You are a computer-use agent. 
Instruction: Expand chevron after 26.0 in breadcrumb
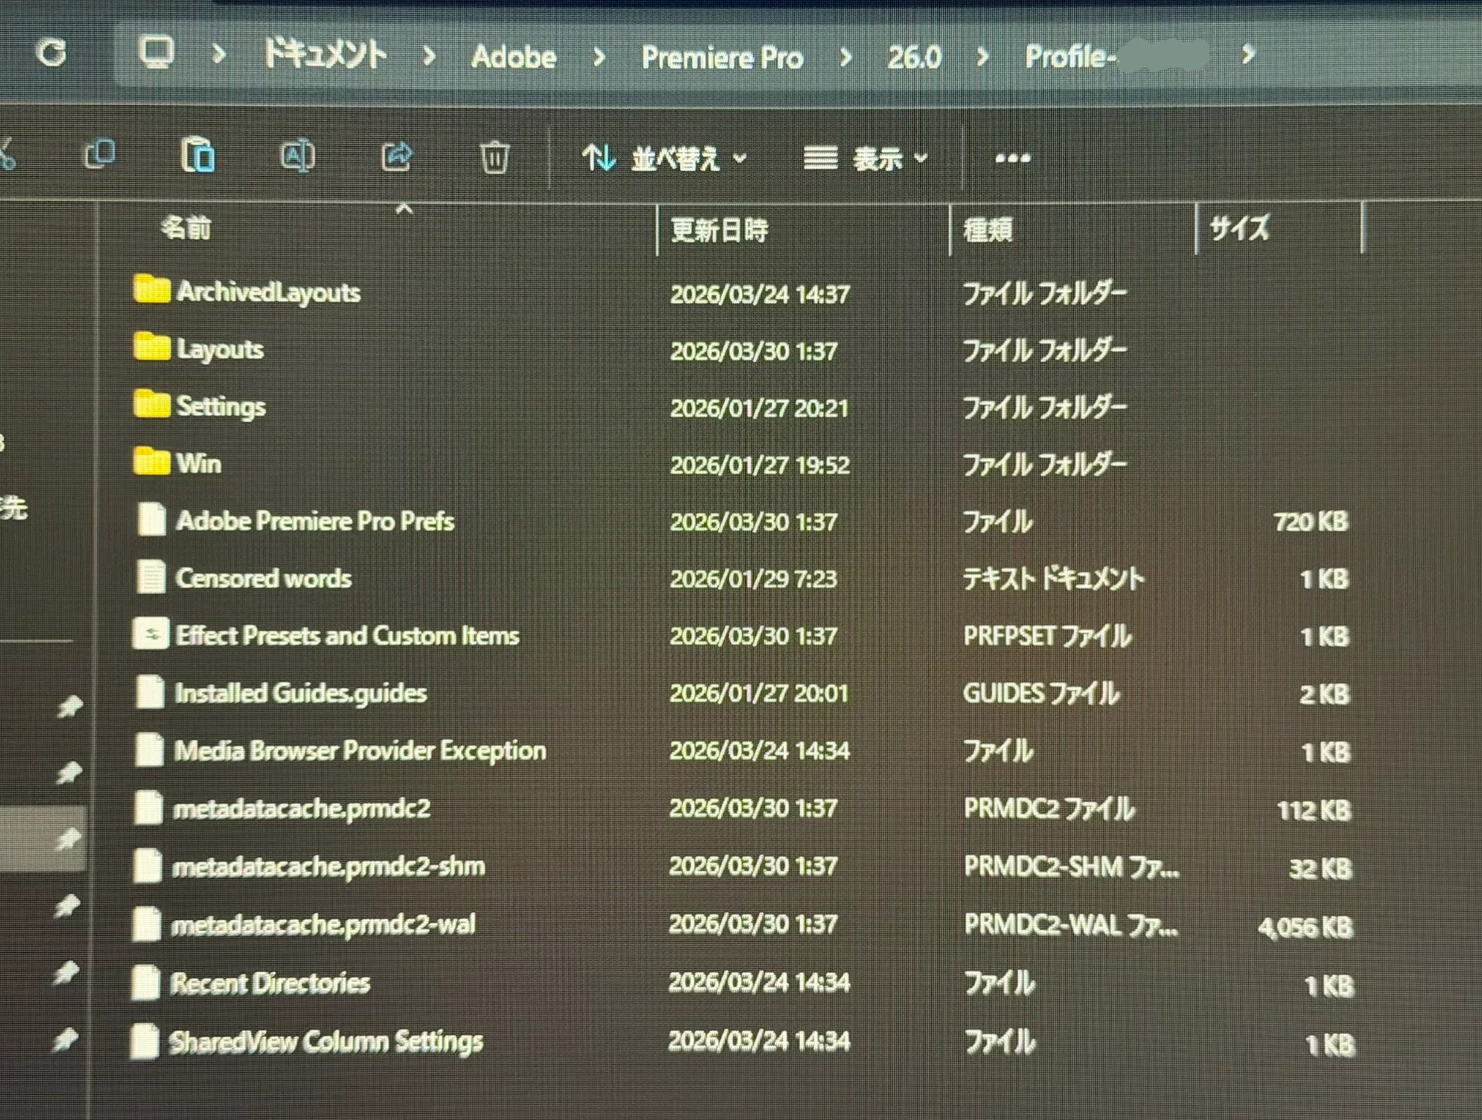pyautogui.click(x=983, y=57)
